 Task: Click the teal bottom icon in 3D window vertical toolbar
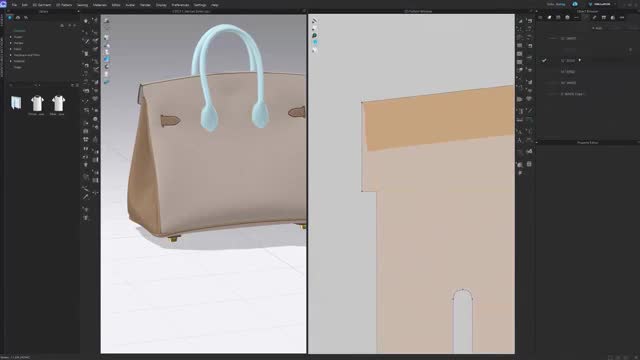107,82
